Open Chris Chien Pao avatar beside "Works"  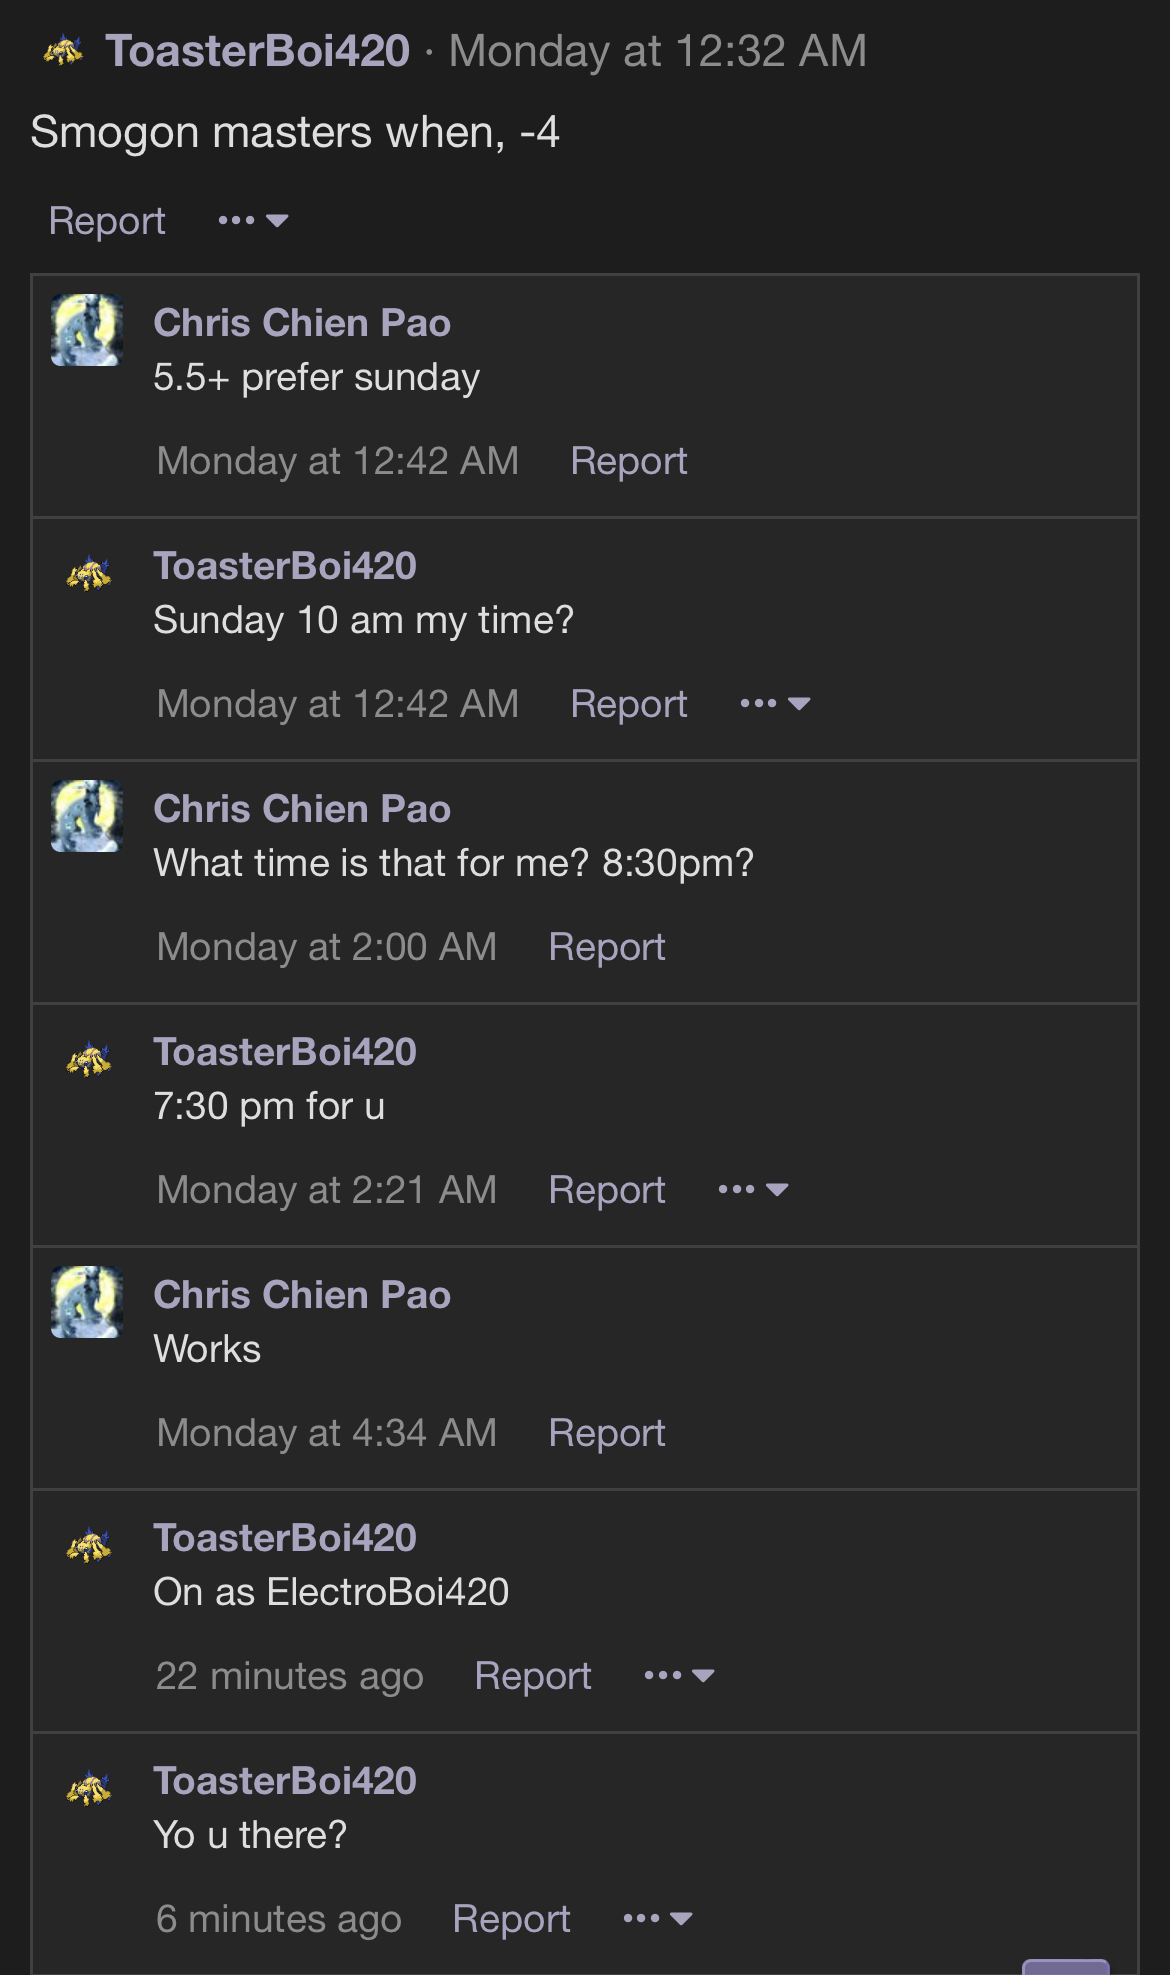click(x=87, y=1302)
